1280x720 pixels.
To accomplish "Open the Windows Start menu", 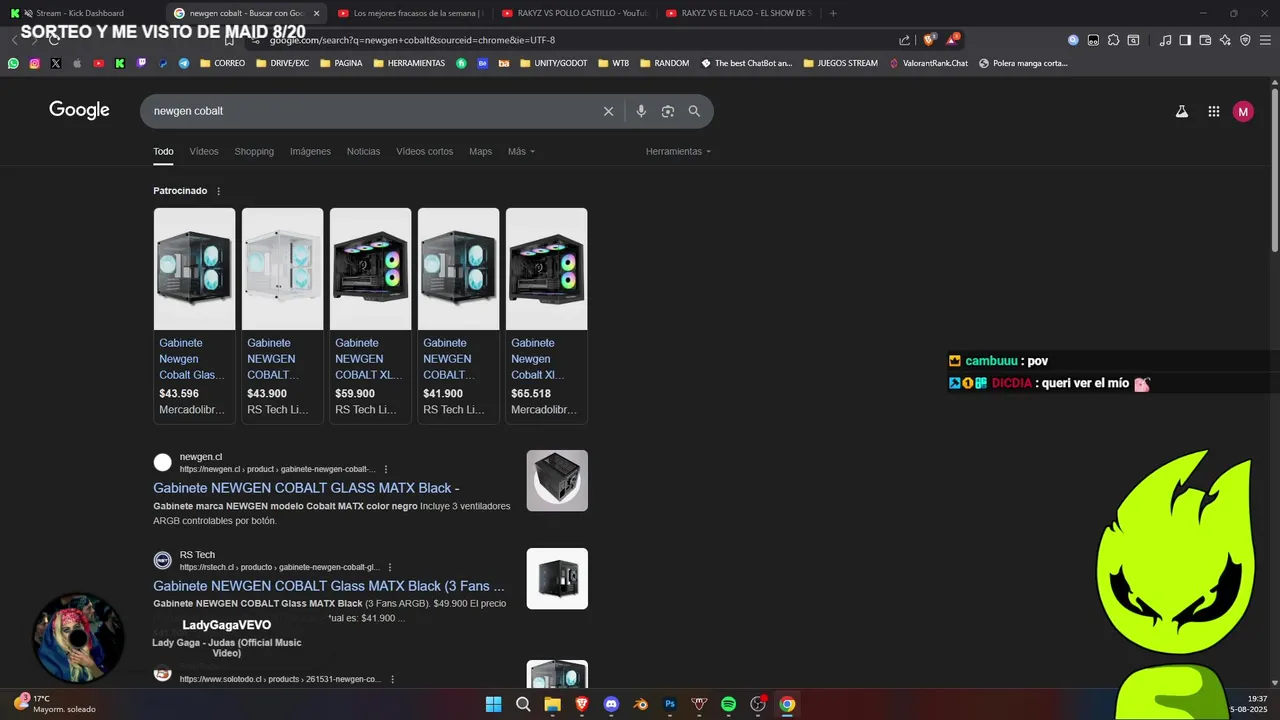I will (493, 704).
